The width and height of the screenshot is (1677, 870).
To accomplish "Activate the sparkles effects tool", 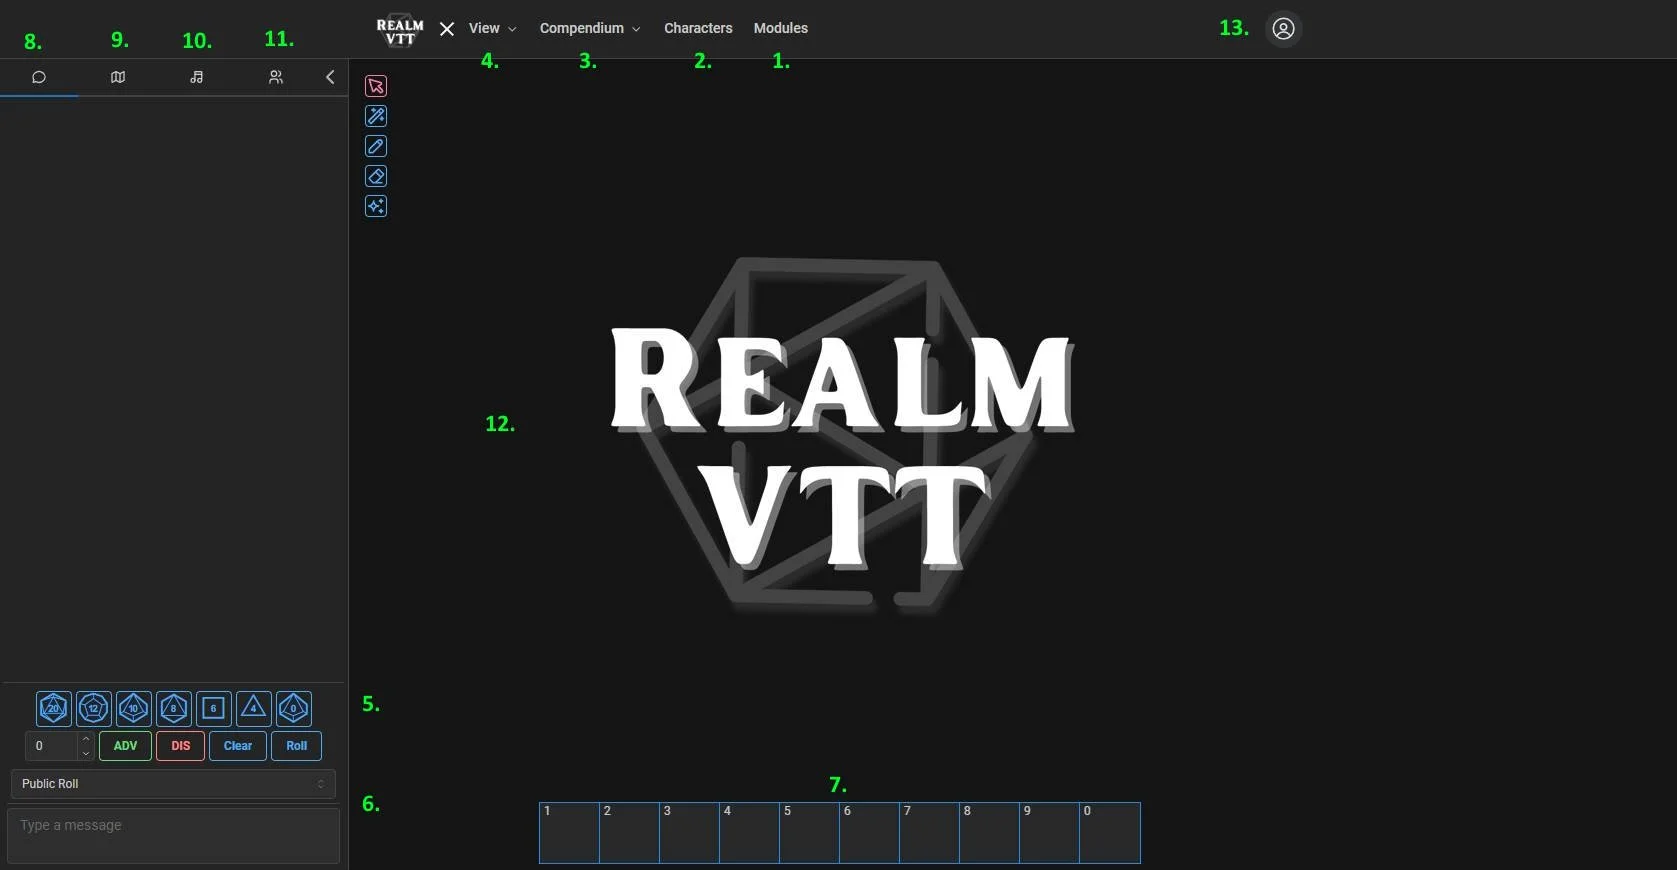I will coord(376,206).
